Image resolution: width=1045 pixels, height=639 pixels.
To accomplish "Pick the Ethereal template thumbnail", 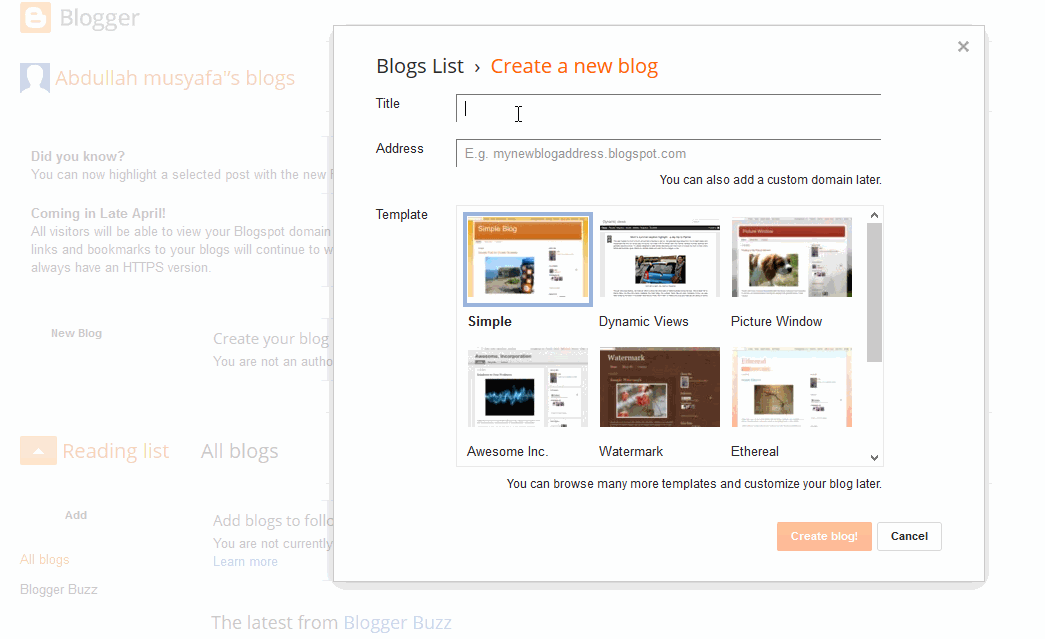I will click(792, 387).
